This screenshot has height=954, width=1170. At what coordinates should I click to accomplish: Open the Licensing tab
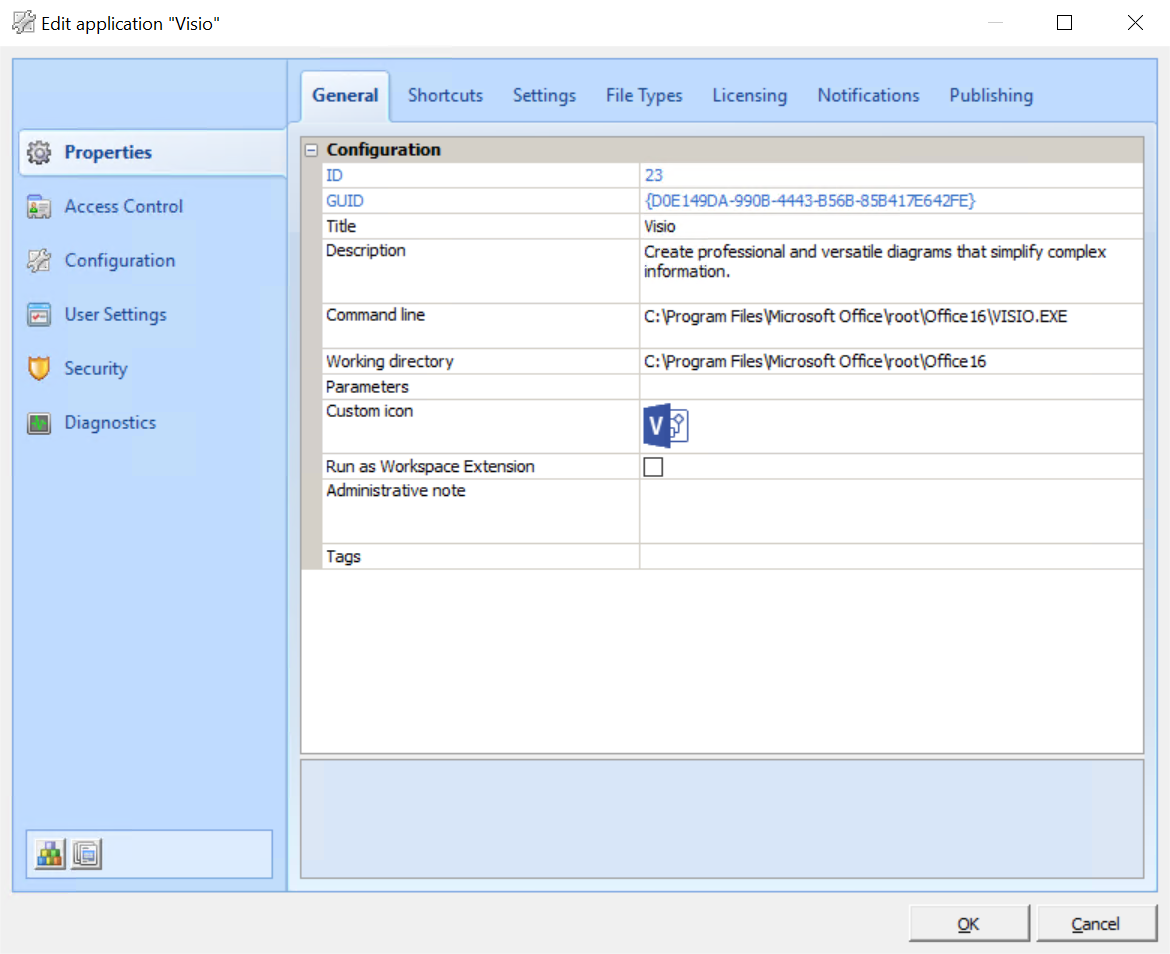(x=750, y=95)
